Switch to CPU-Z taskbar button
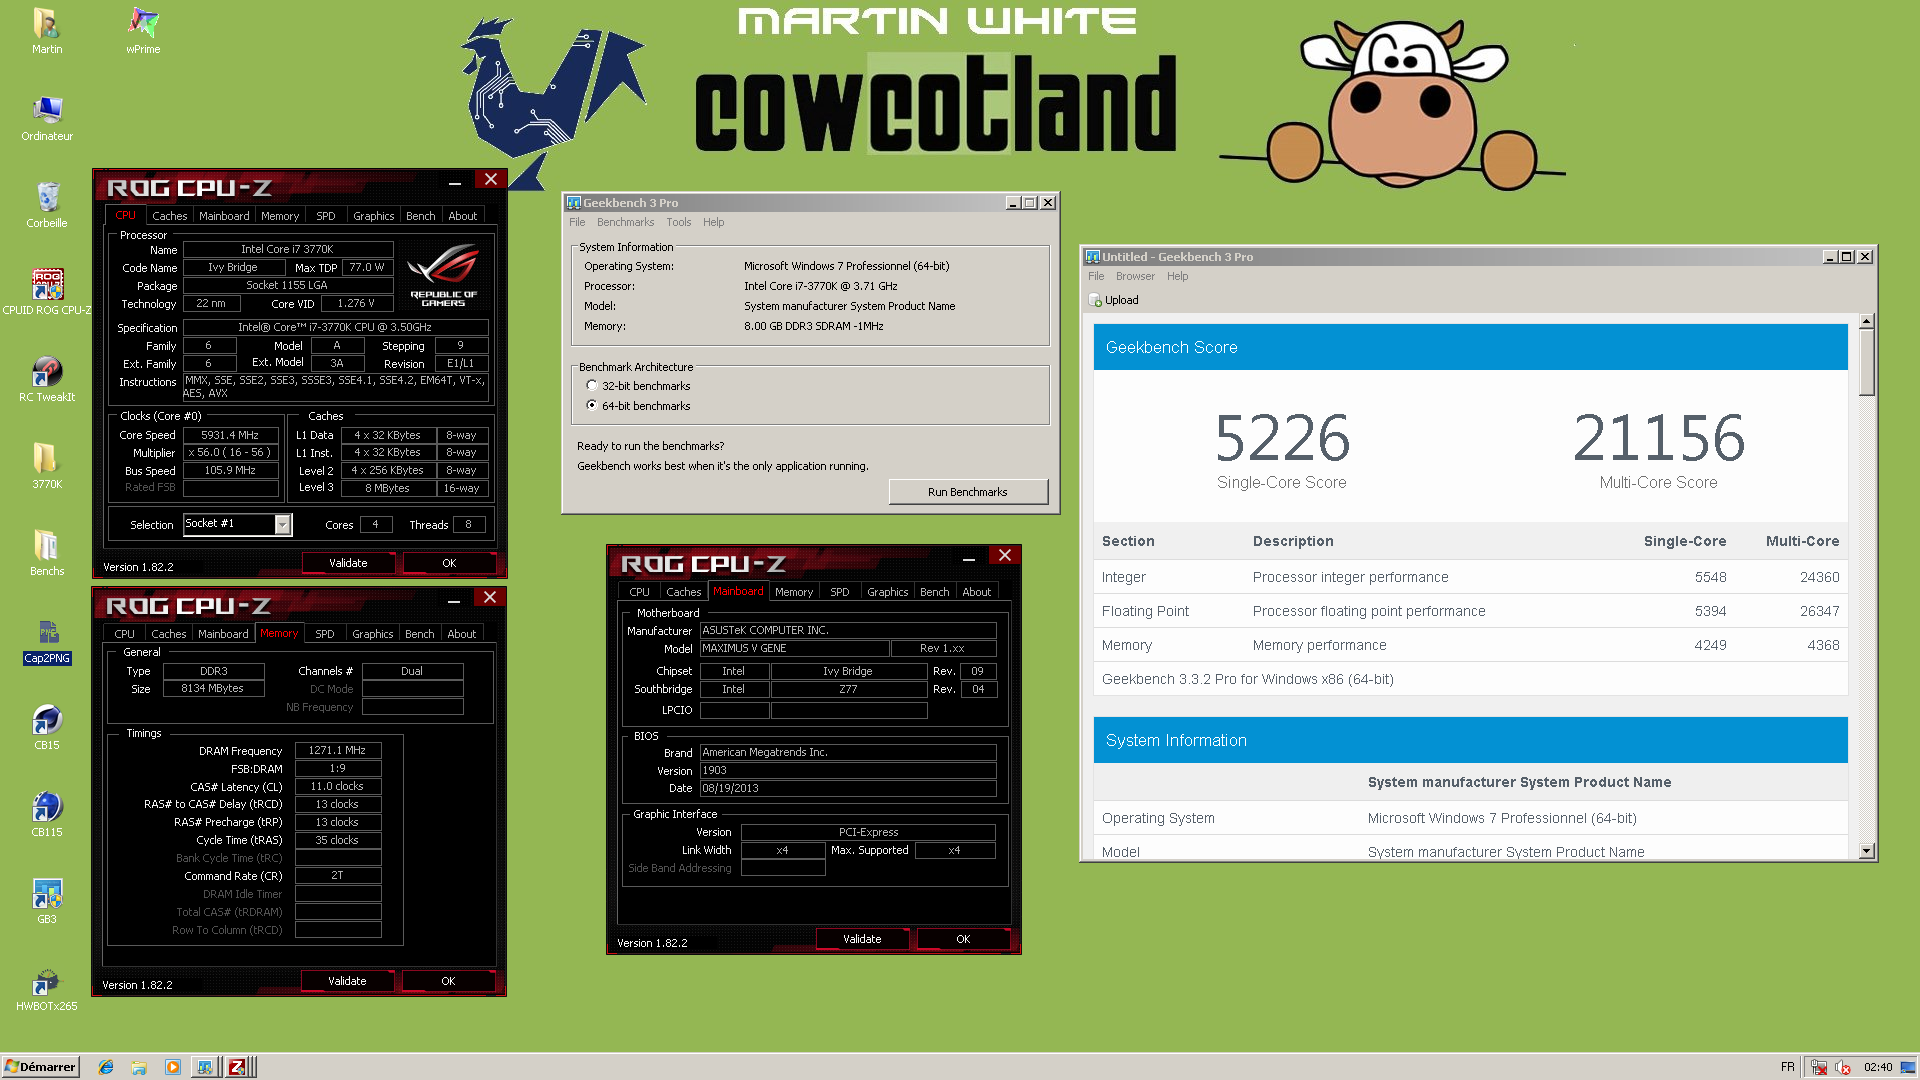Screen dimensions: 1920x1080 point(238,1067)
